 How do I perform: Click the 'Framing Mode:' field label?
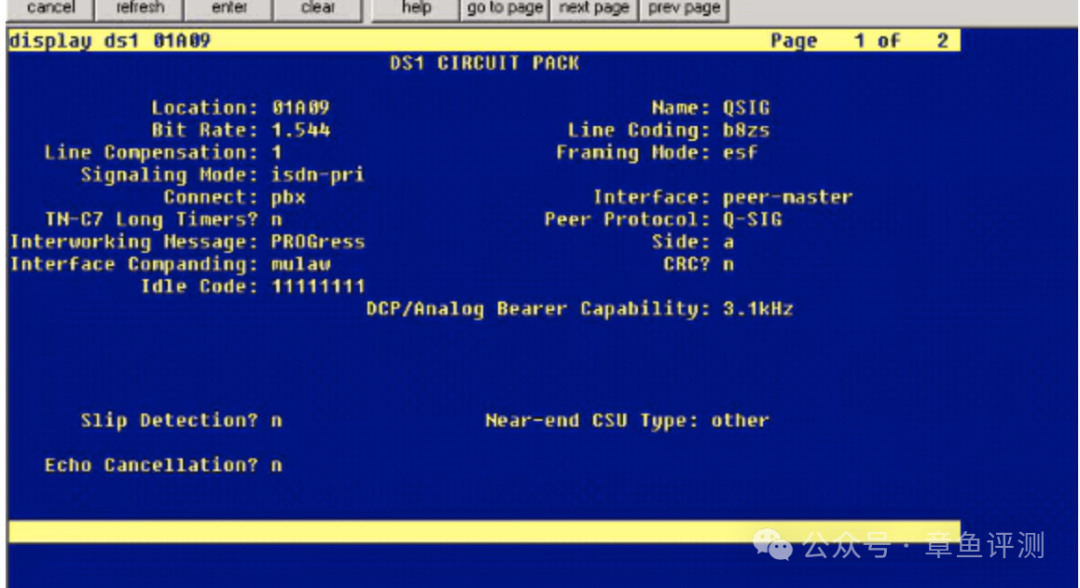pyautogui.click(x=633, y=152)
